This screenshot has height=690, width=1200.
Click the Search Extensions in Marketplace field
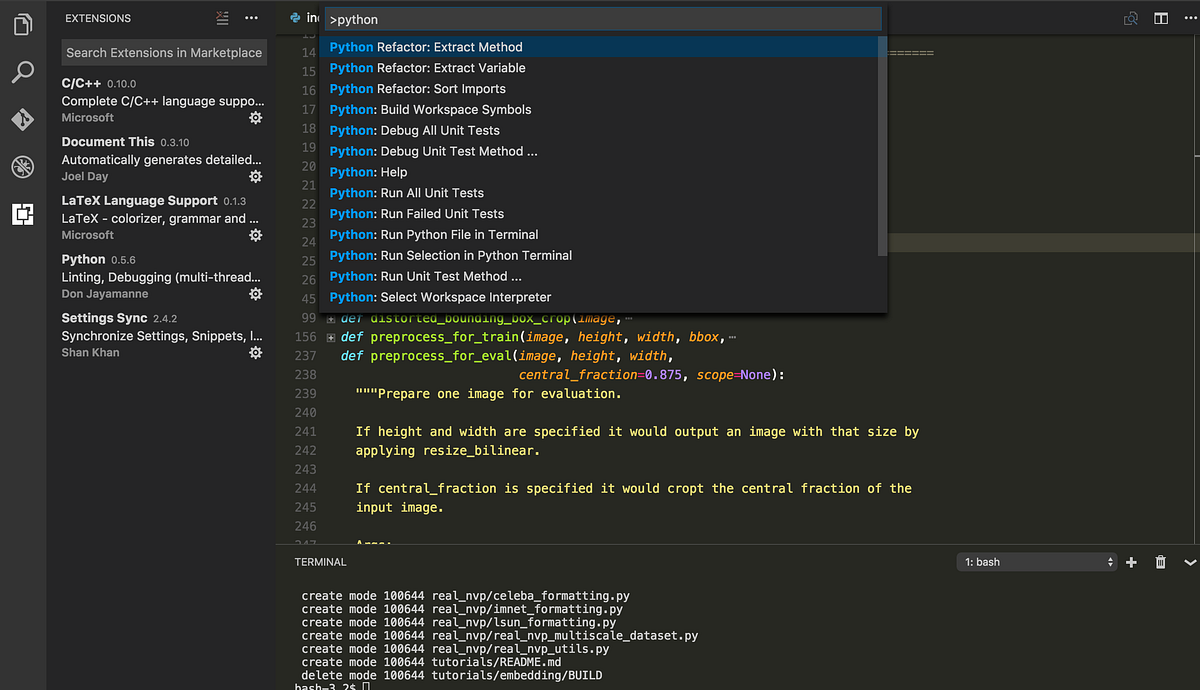(x=163, y=51)
